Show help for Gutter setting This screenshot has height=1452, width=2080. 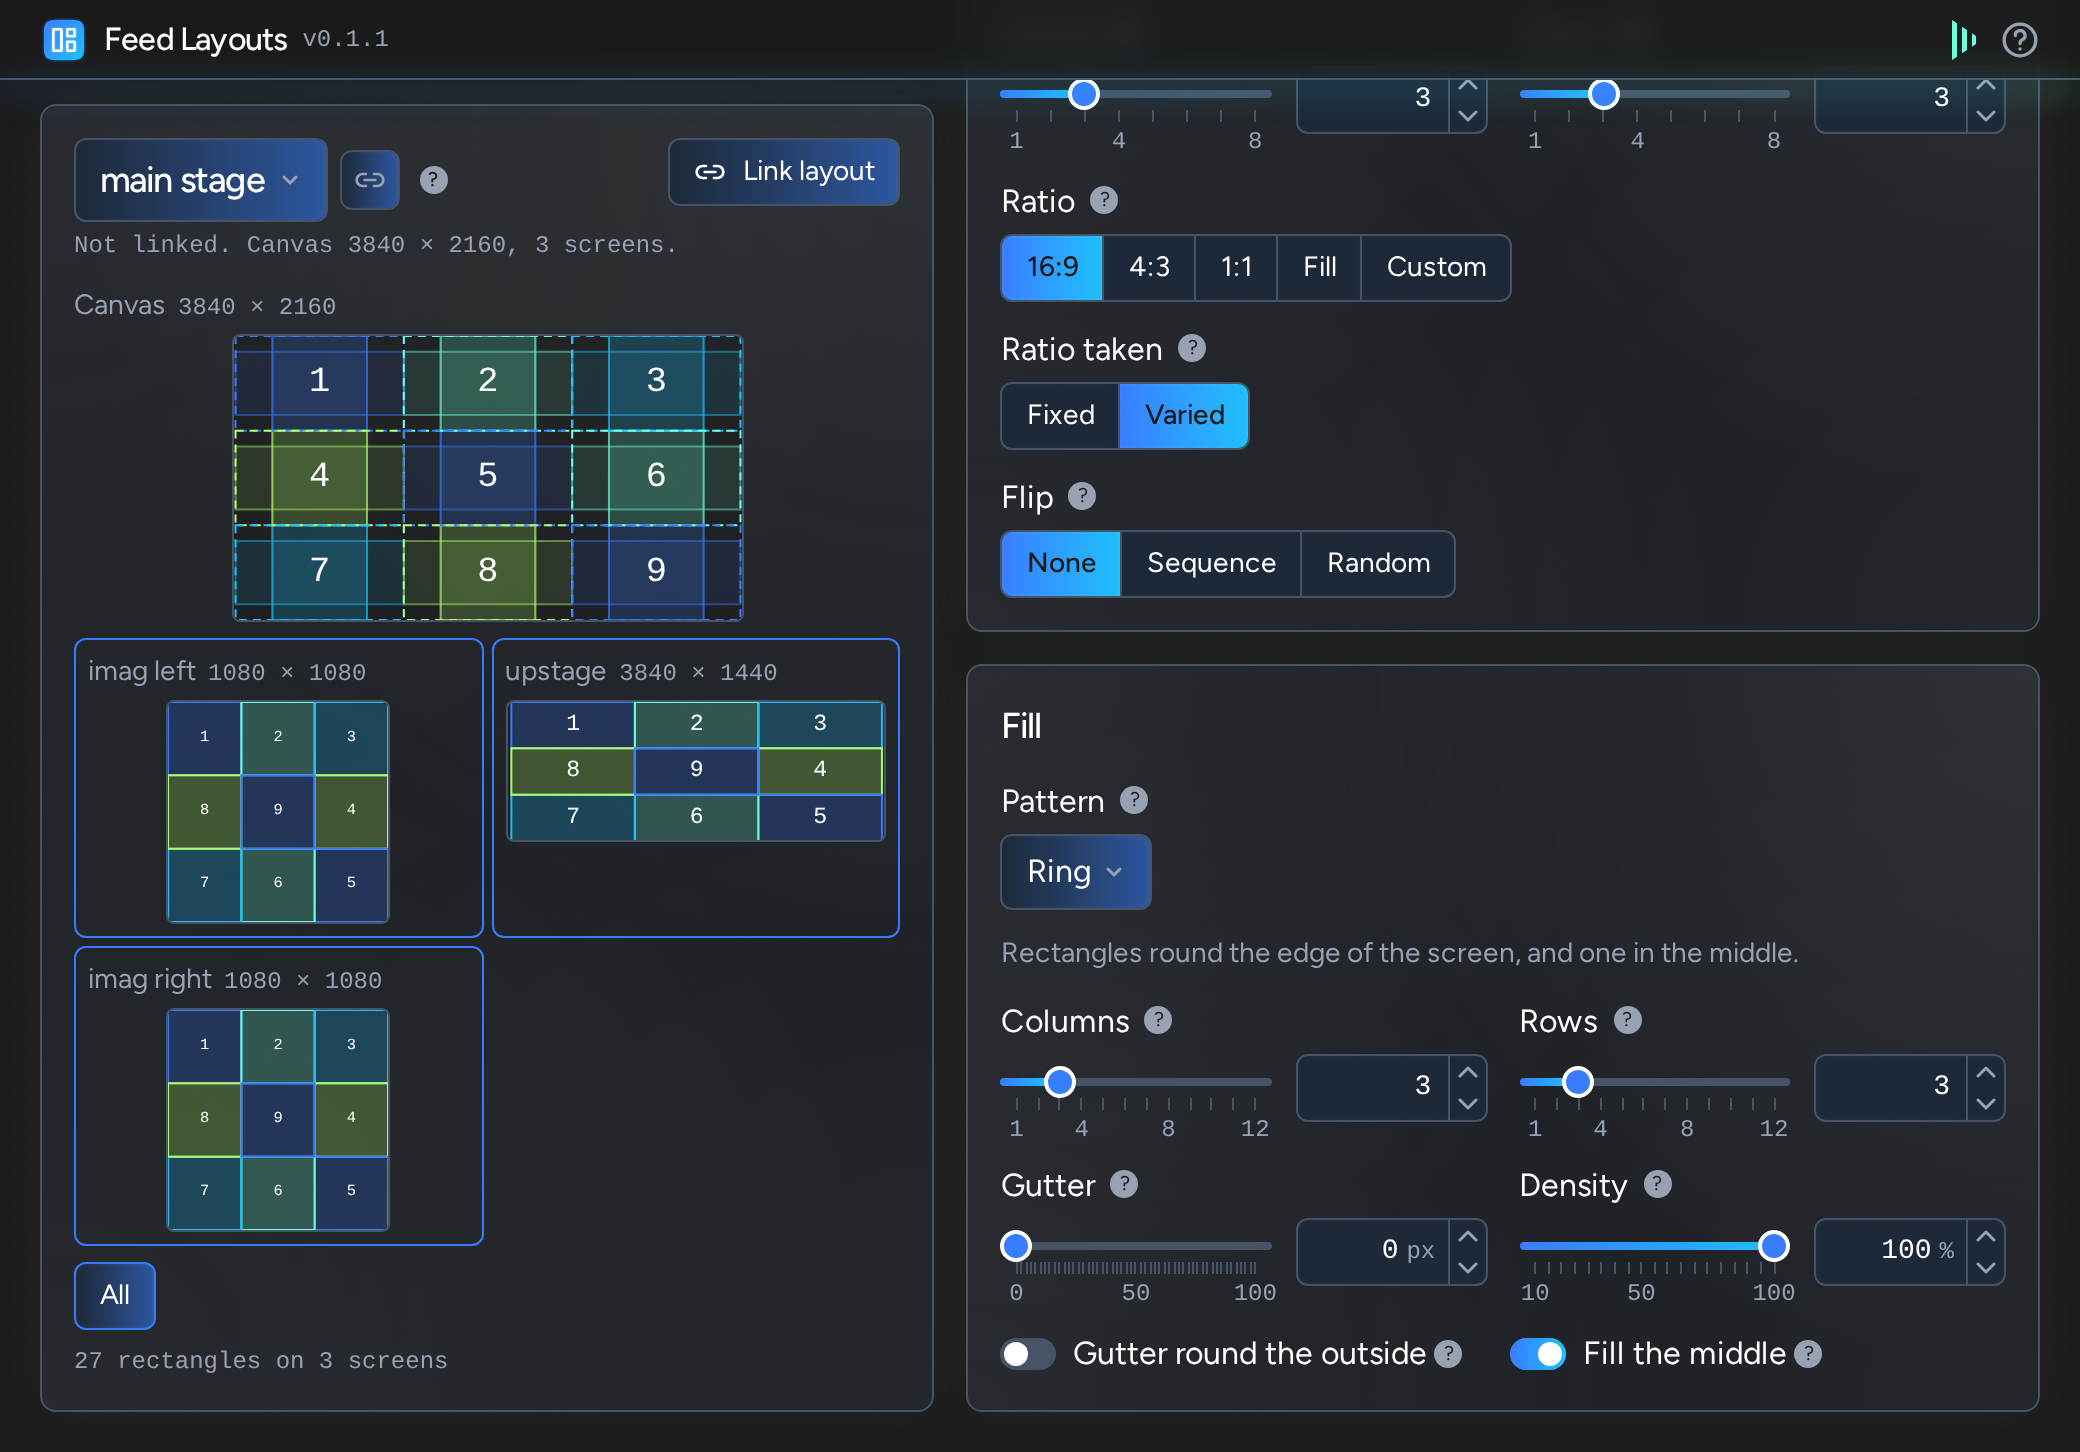[x=1124, y=1184]
